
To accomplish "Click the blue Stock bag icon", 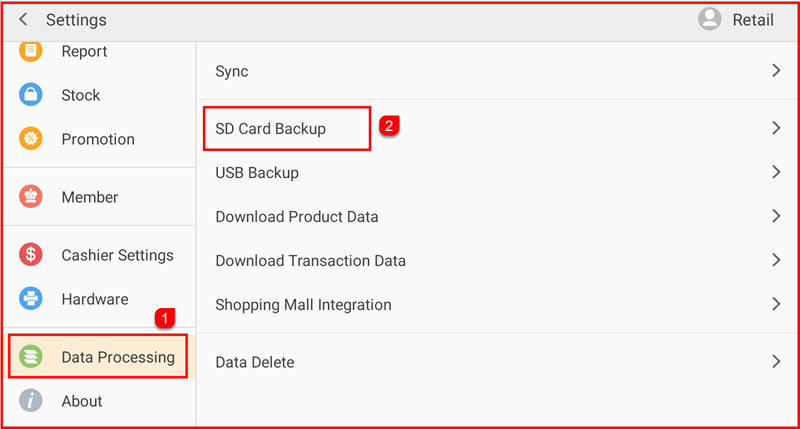I will (31, 95).
